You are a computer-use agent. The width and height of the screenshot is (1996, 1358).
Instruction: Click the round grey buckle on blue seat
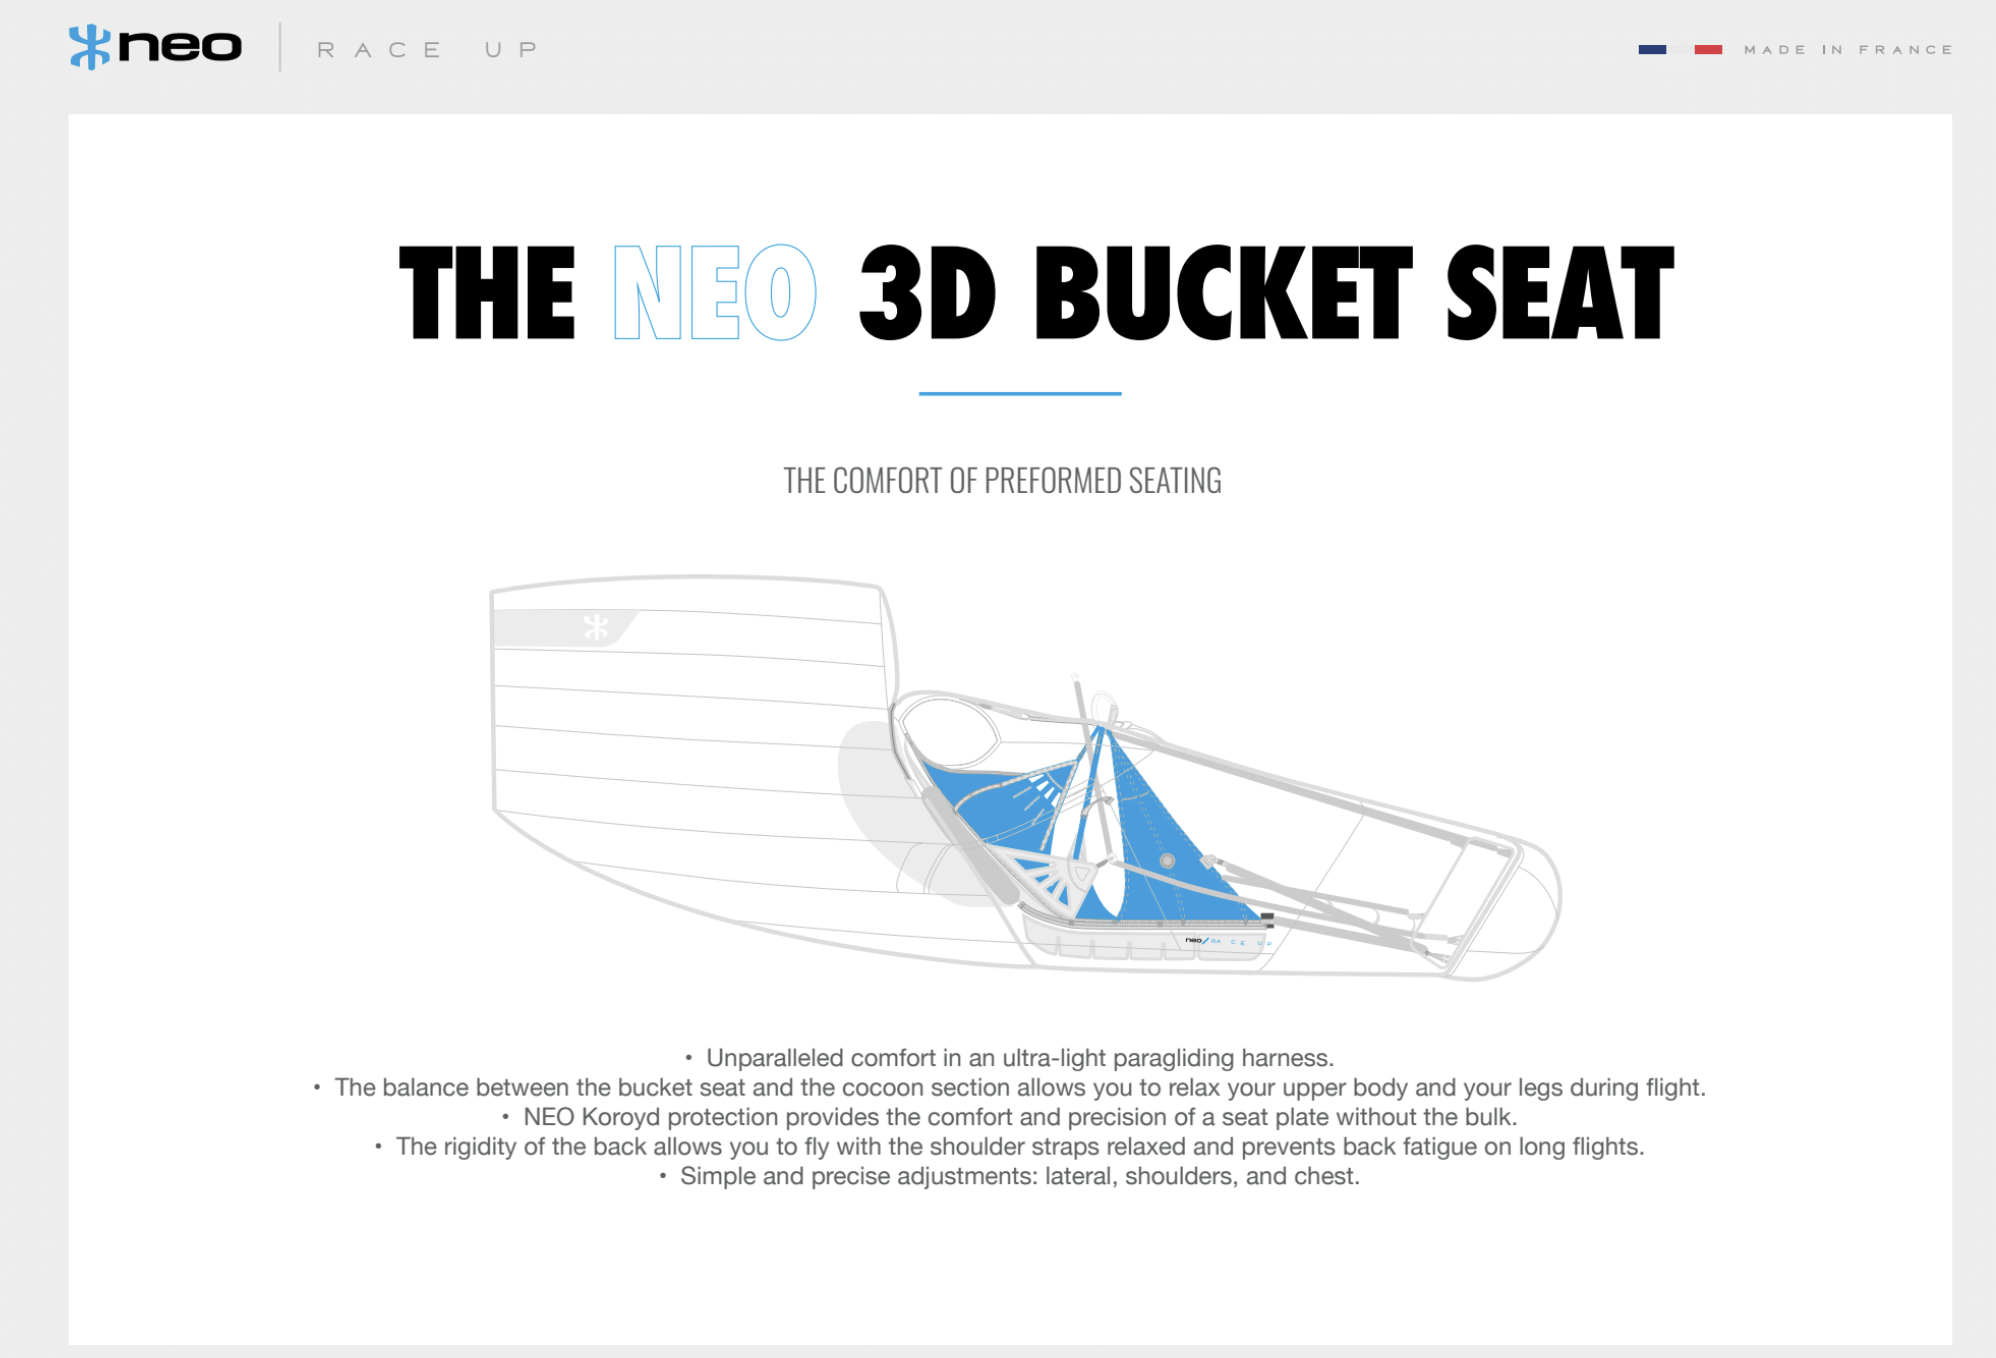(x=1167, y=860)
